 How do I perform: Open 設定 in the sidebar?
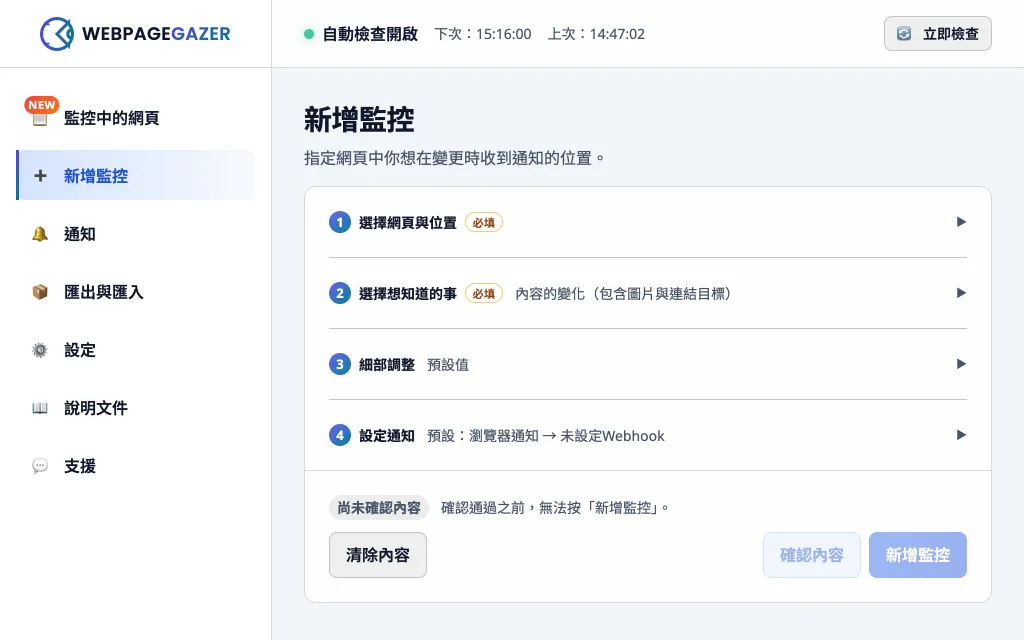[x=136, y=350]
